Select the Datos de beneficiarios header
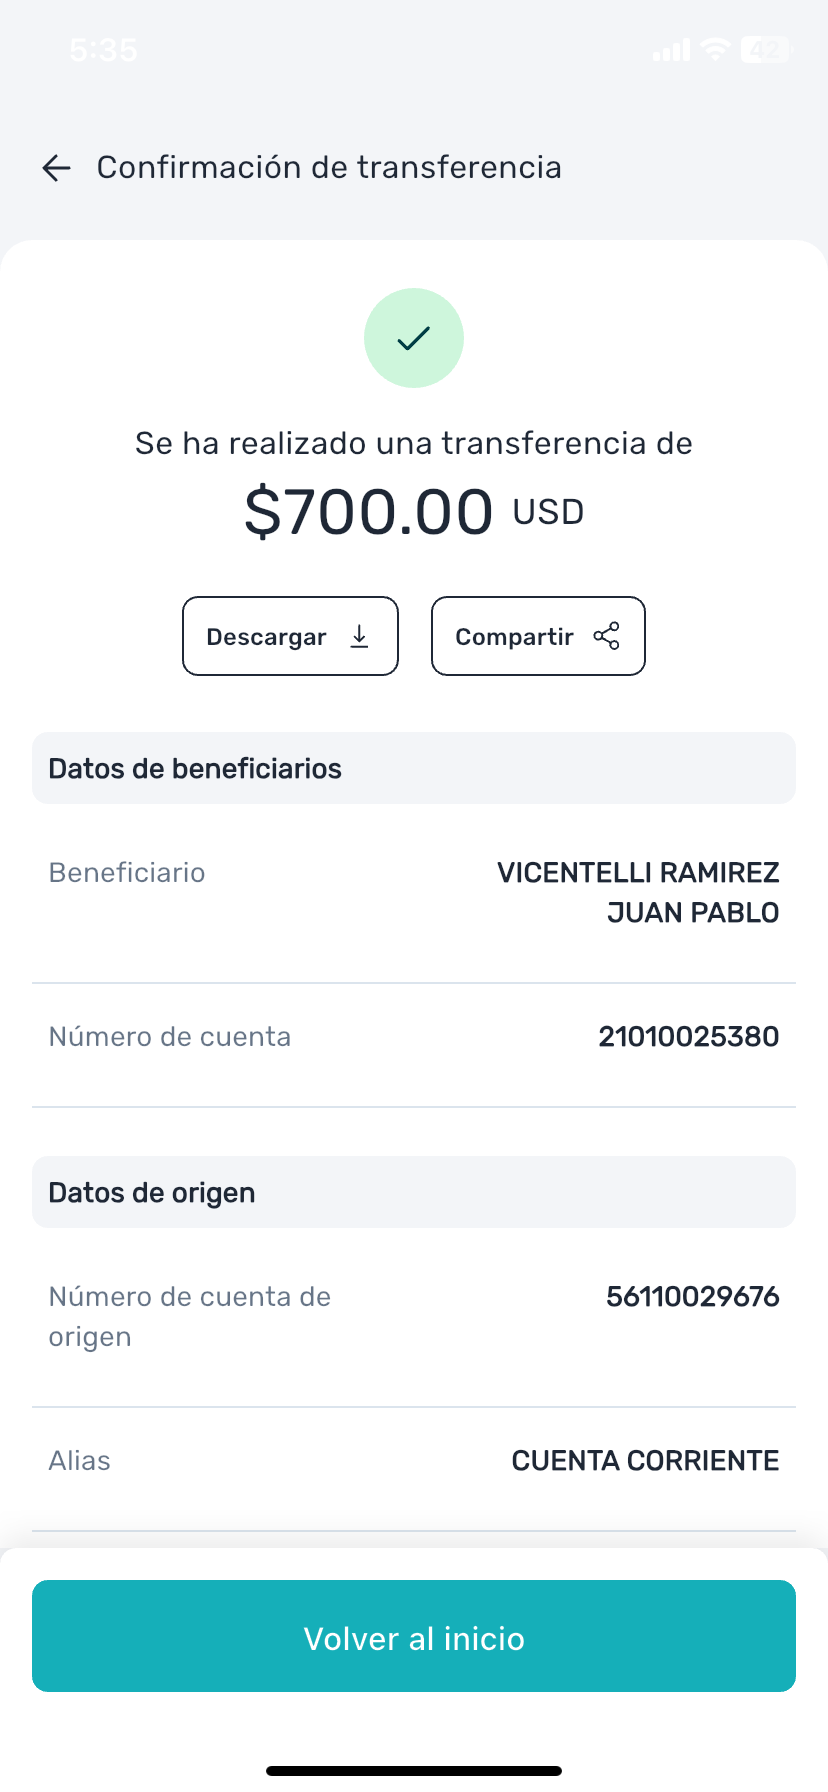The width and height of the screenshot is (828, 1792). tap(195, 768)
